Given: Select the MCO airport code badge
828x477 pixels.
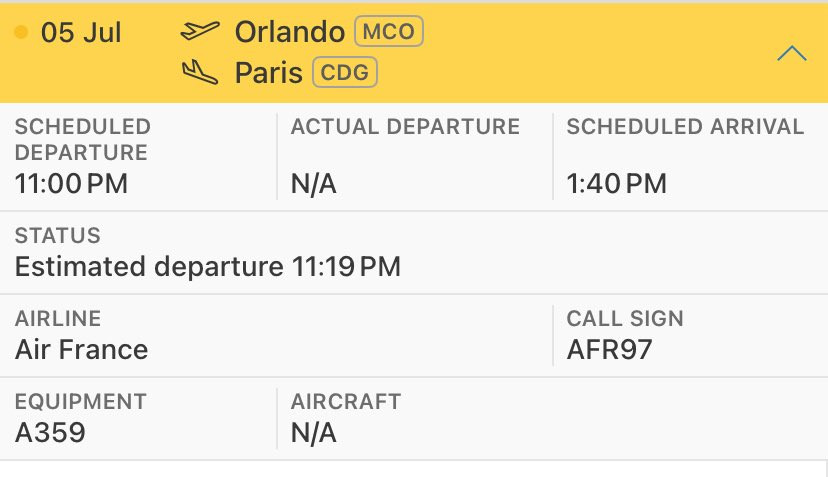Looking at the screenshot, I should (x=389, y=32).
